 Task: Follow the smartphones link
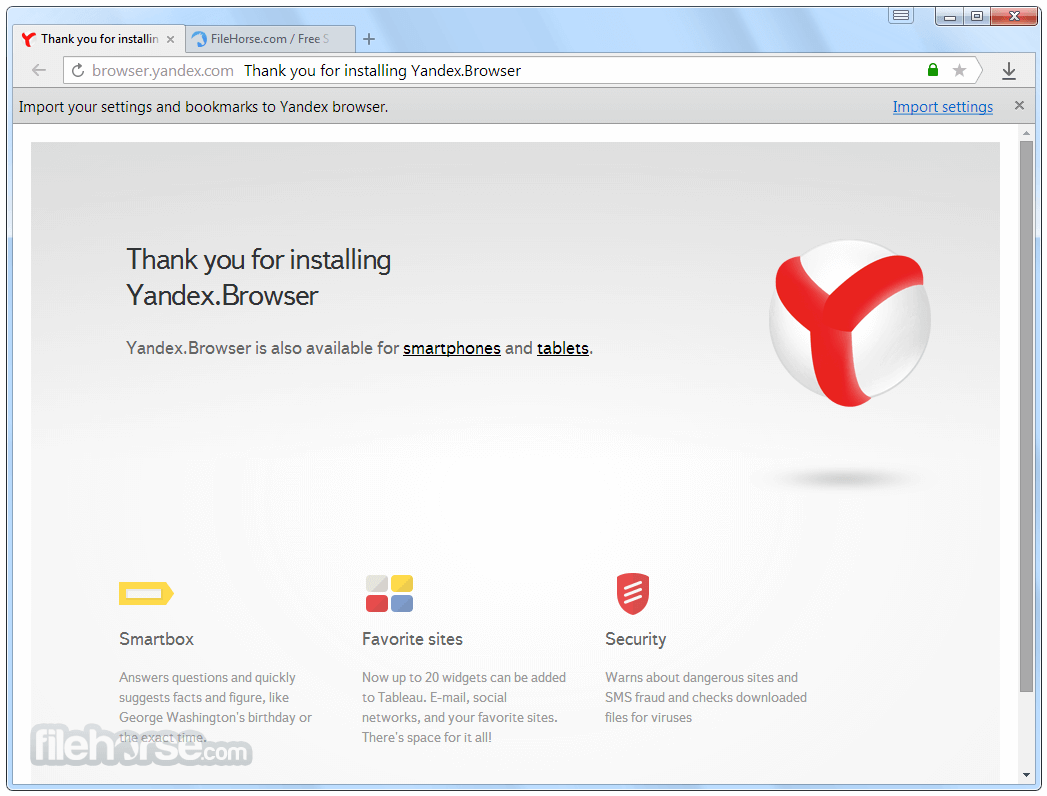coord(451,348)
